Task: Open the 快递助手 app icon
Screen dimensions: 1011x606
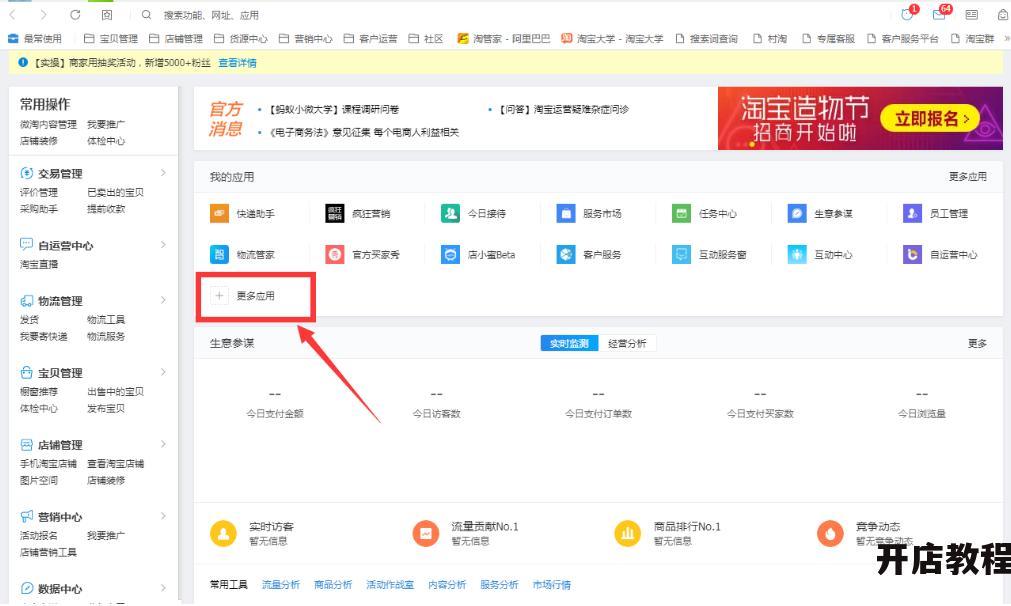Action: coord(219,213)
